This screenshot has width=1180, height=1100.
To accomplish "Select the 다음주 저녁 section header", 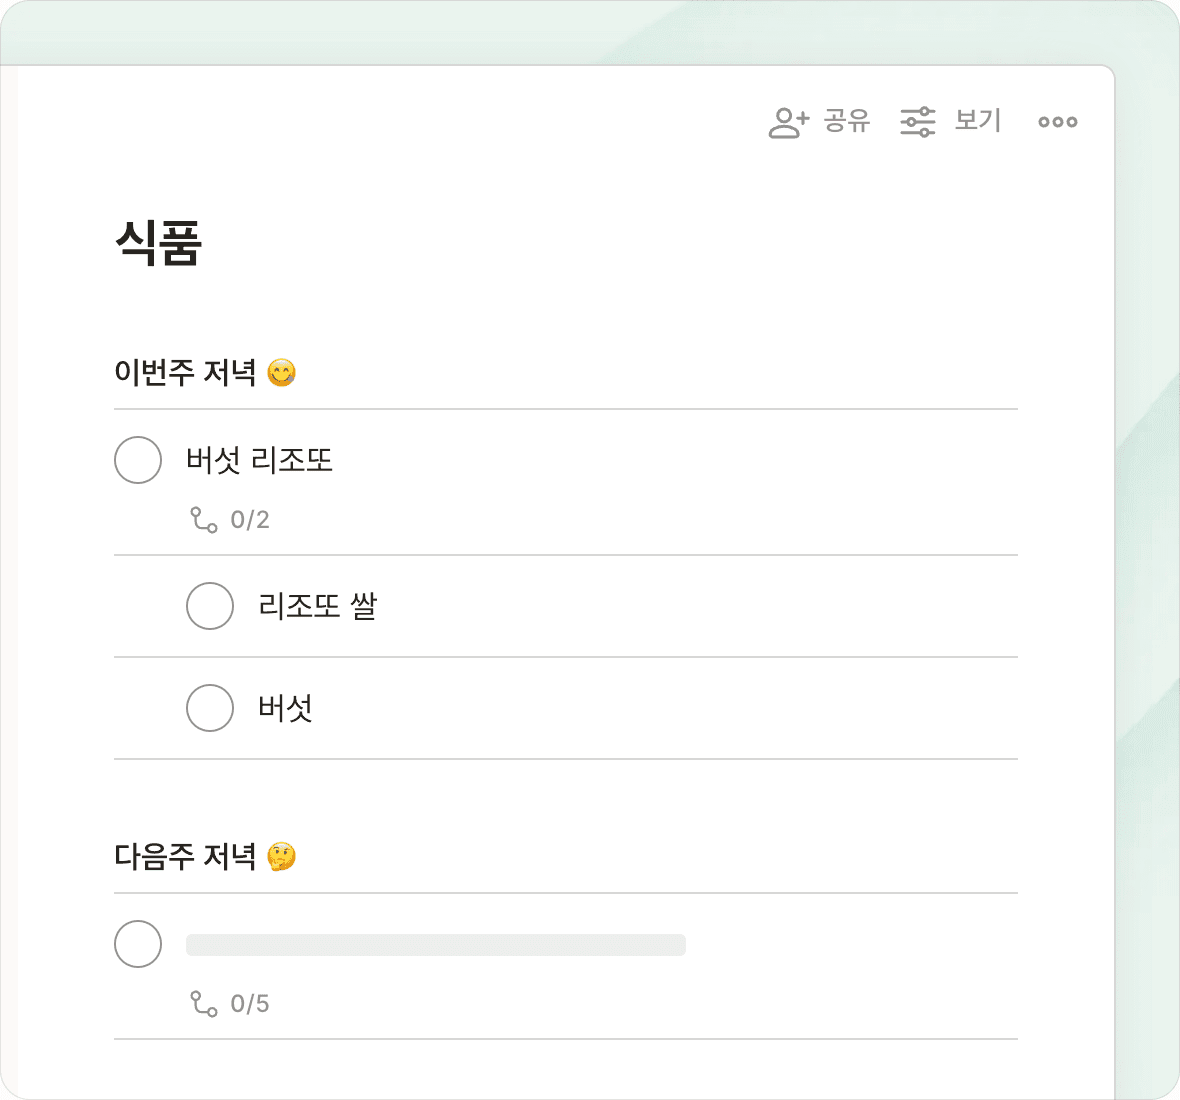I will tap(185, 857).
